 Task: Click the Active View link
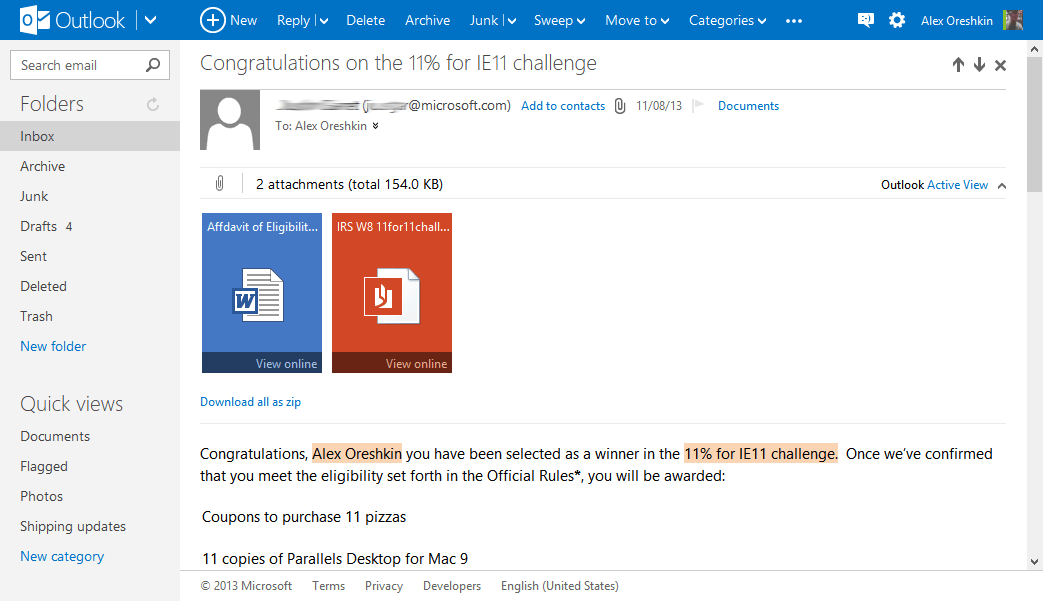click(x=957, y=185)
